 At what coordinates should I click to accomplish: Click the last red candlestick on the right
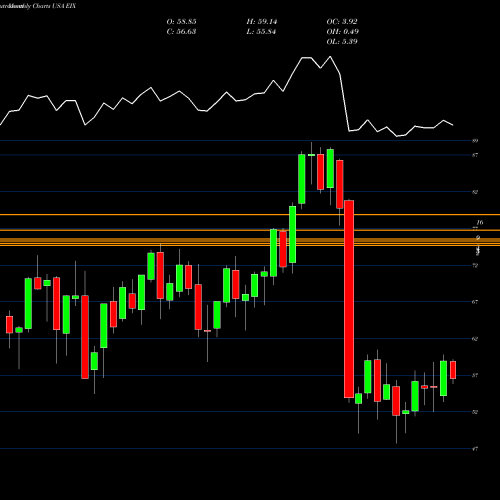point(453,370)
